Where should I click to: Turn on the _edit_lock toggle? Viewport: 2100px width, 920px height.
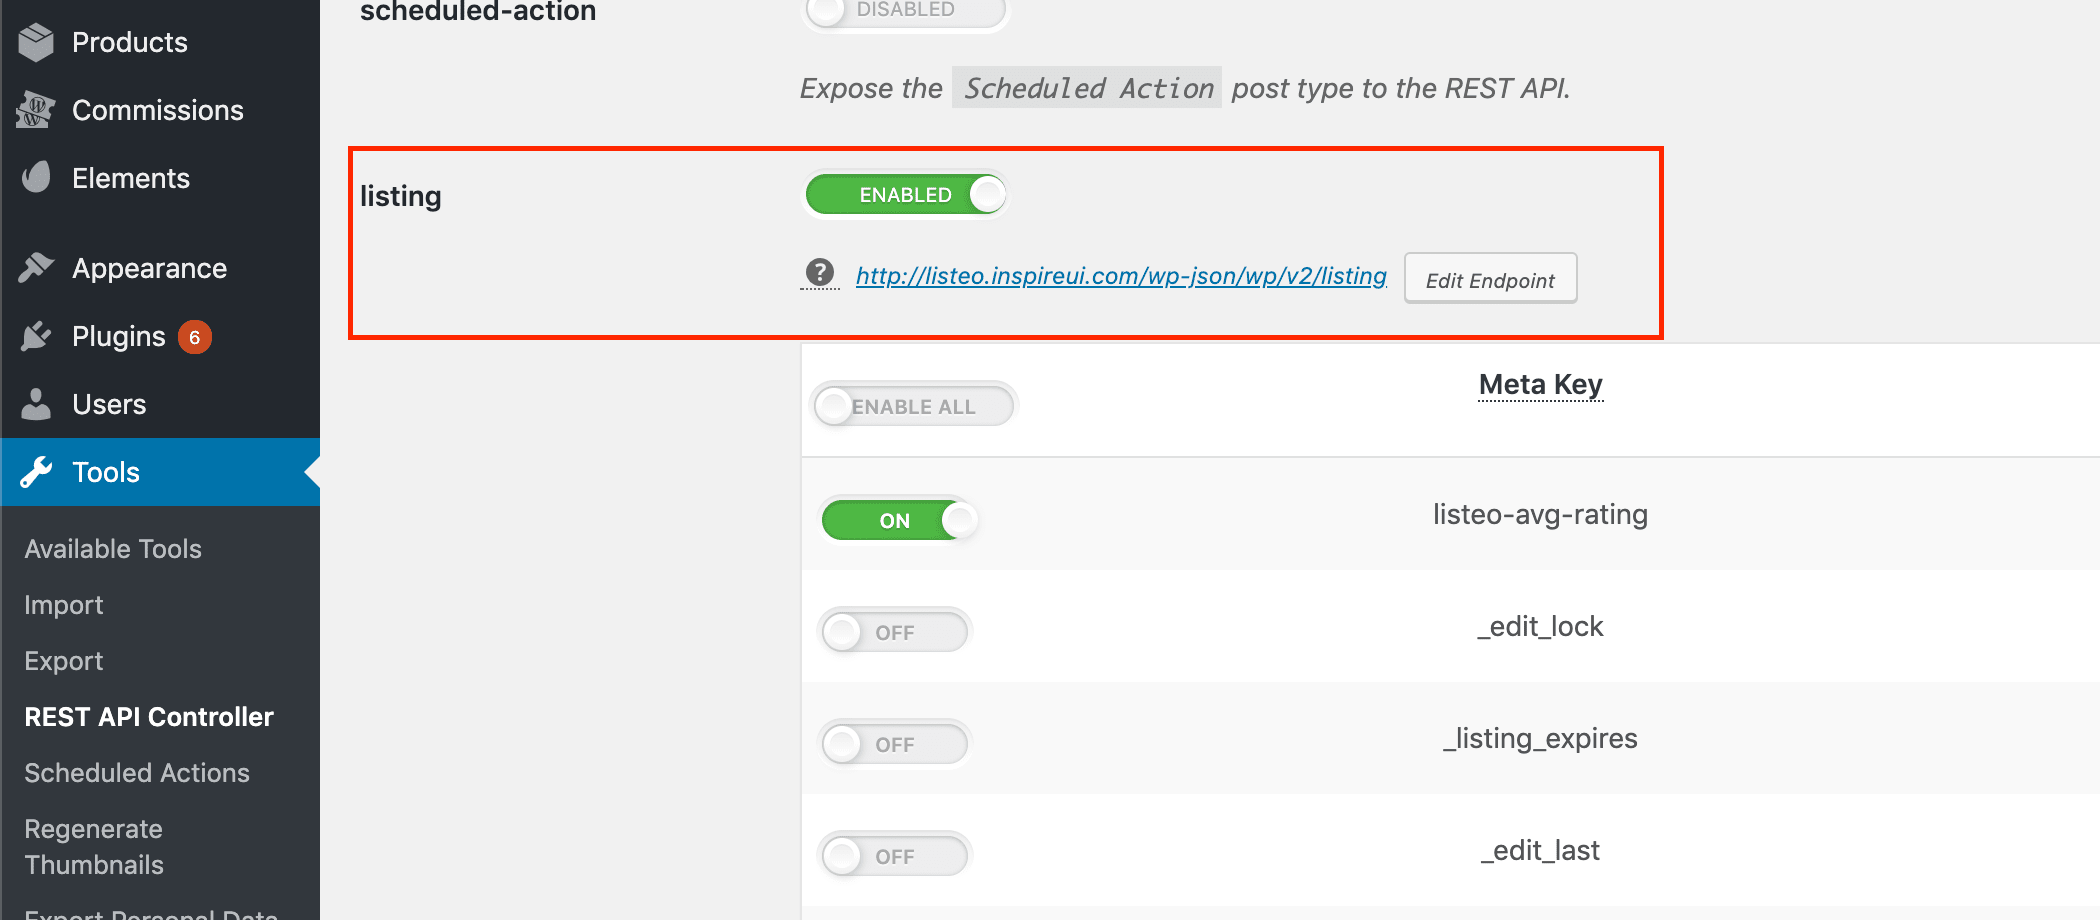pos(895,632)
